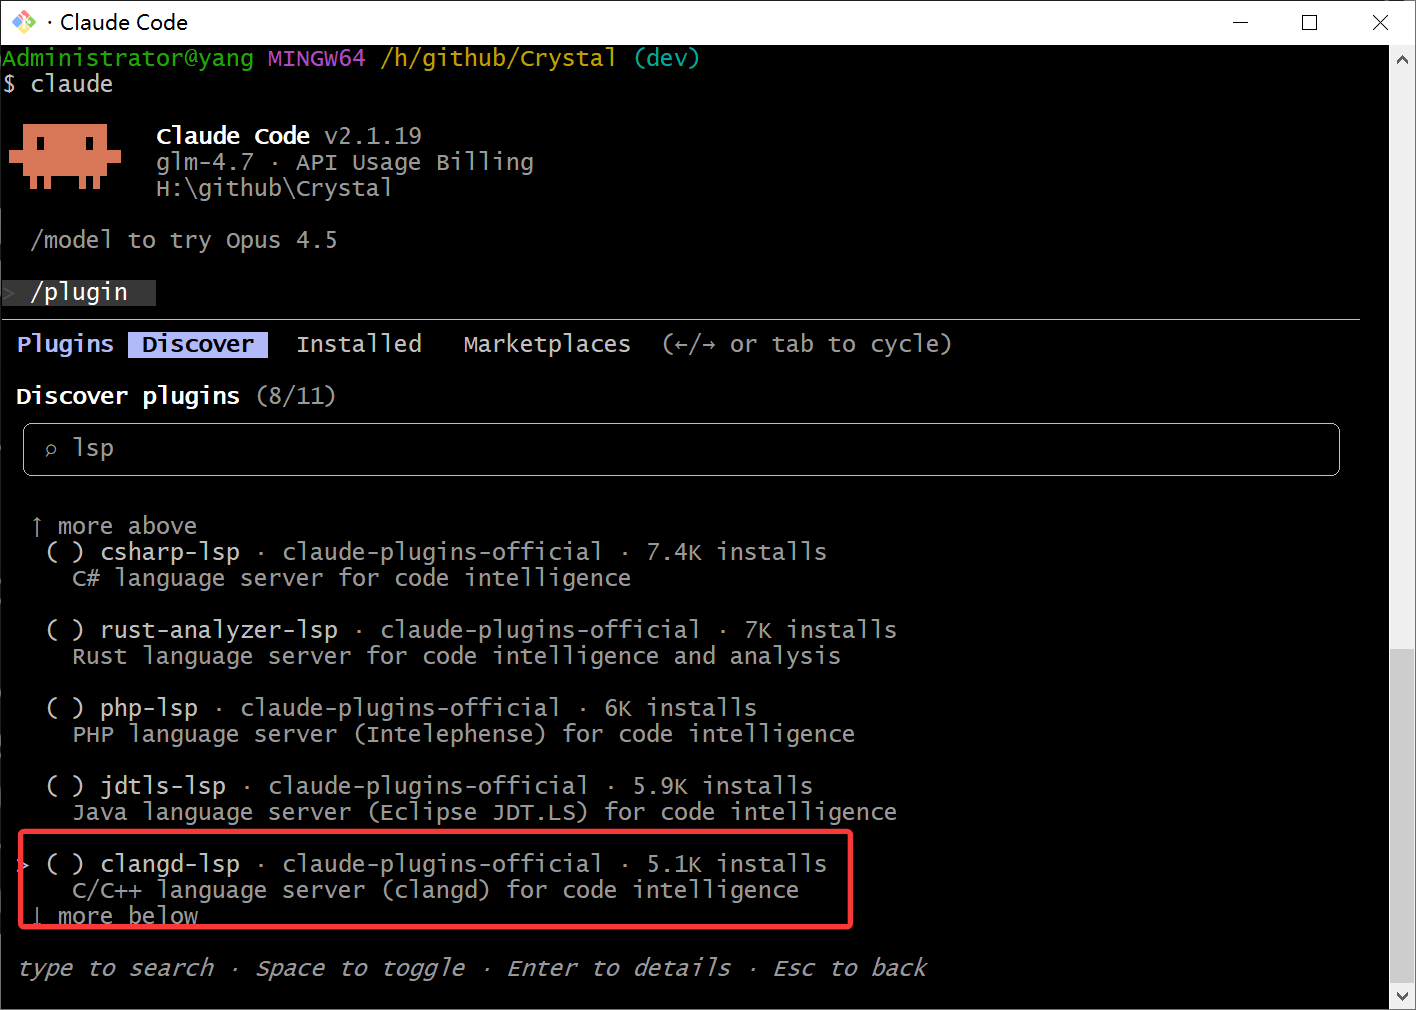
Task: Toggle the csharp-lsp plugin checkbox
Action: (x=65, y=552)
